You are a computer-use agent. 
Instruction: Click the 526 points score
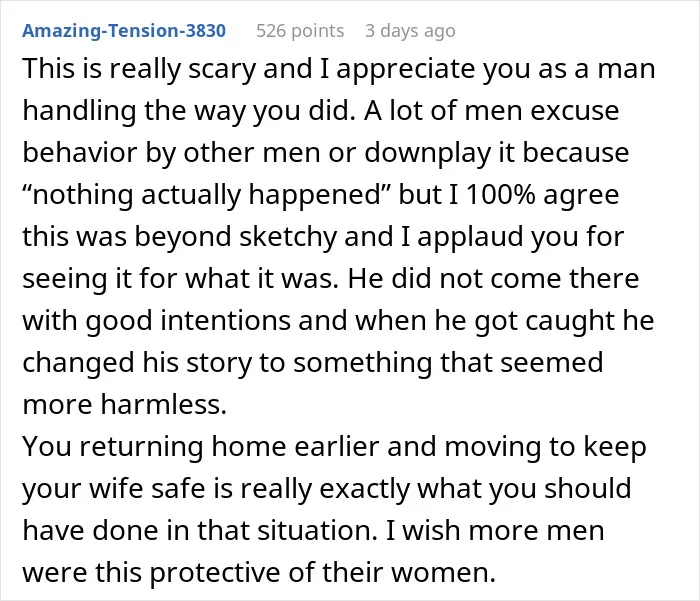[x=300, y=30]
